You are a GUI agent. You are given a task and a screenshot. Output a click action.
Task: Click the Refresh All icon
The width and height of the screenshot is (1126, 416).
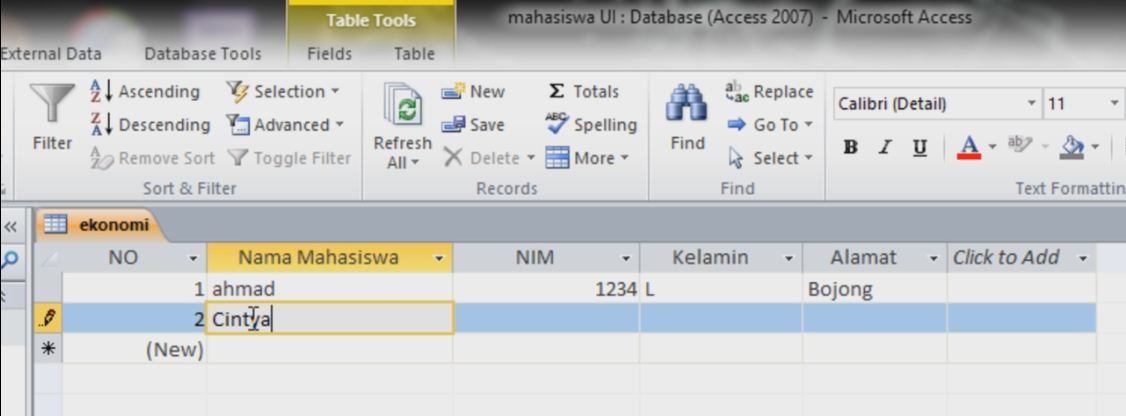click(x=401, y=105)
